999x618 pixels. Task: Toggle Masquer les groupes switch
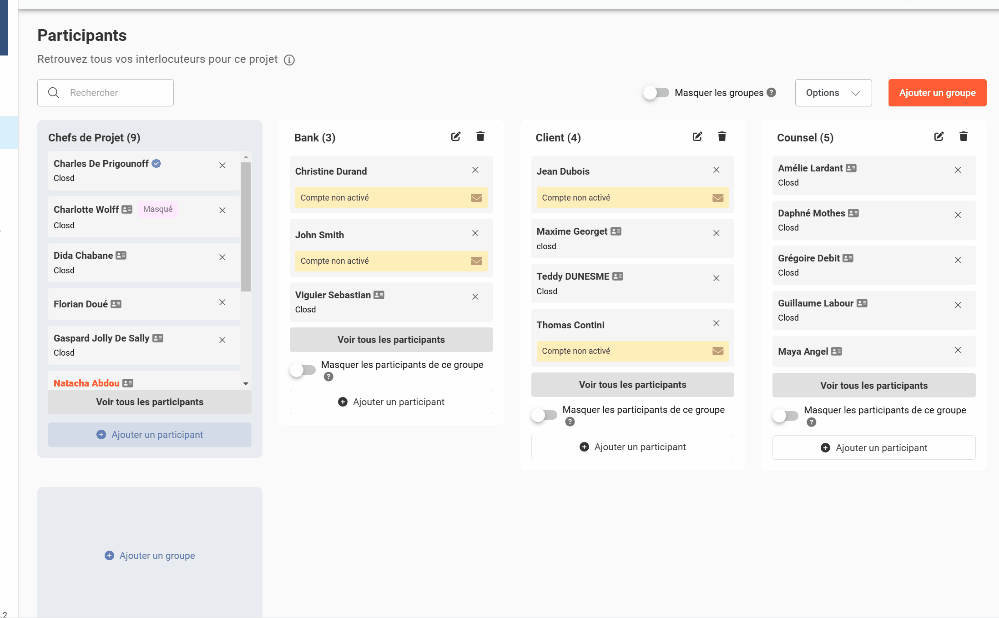(x=656, y=93)
